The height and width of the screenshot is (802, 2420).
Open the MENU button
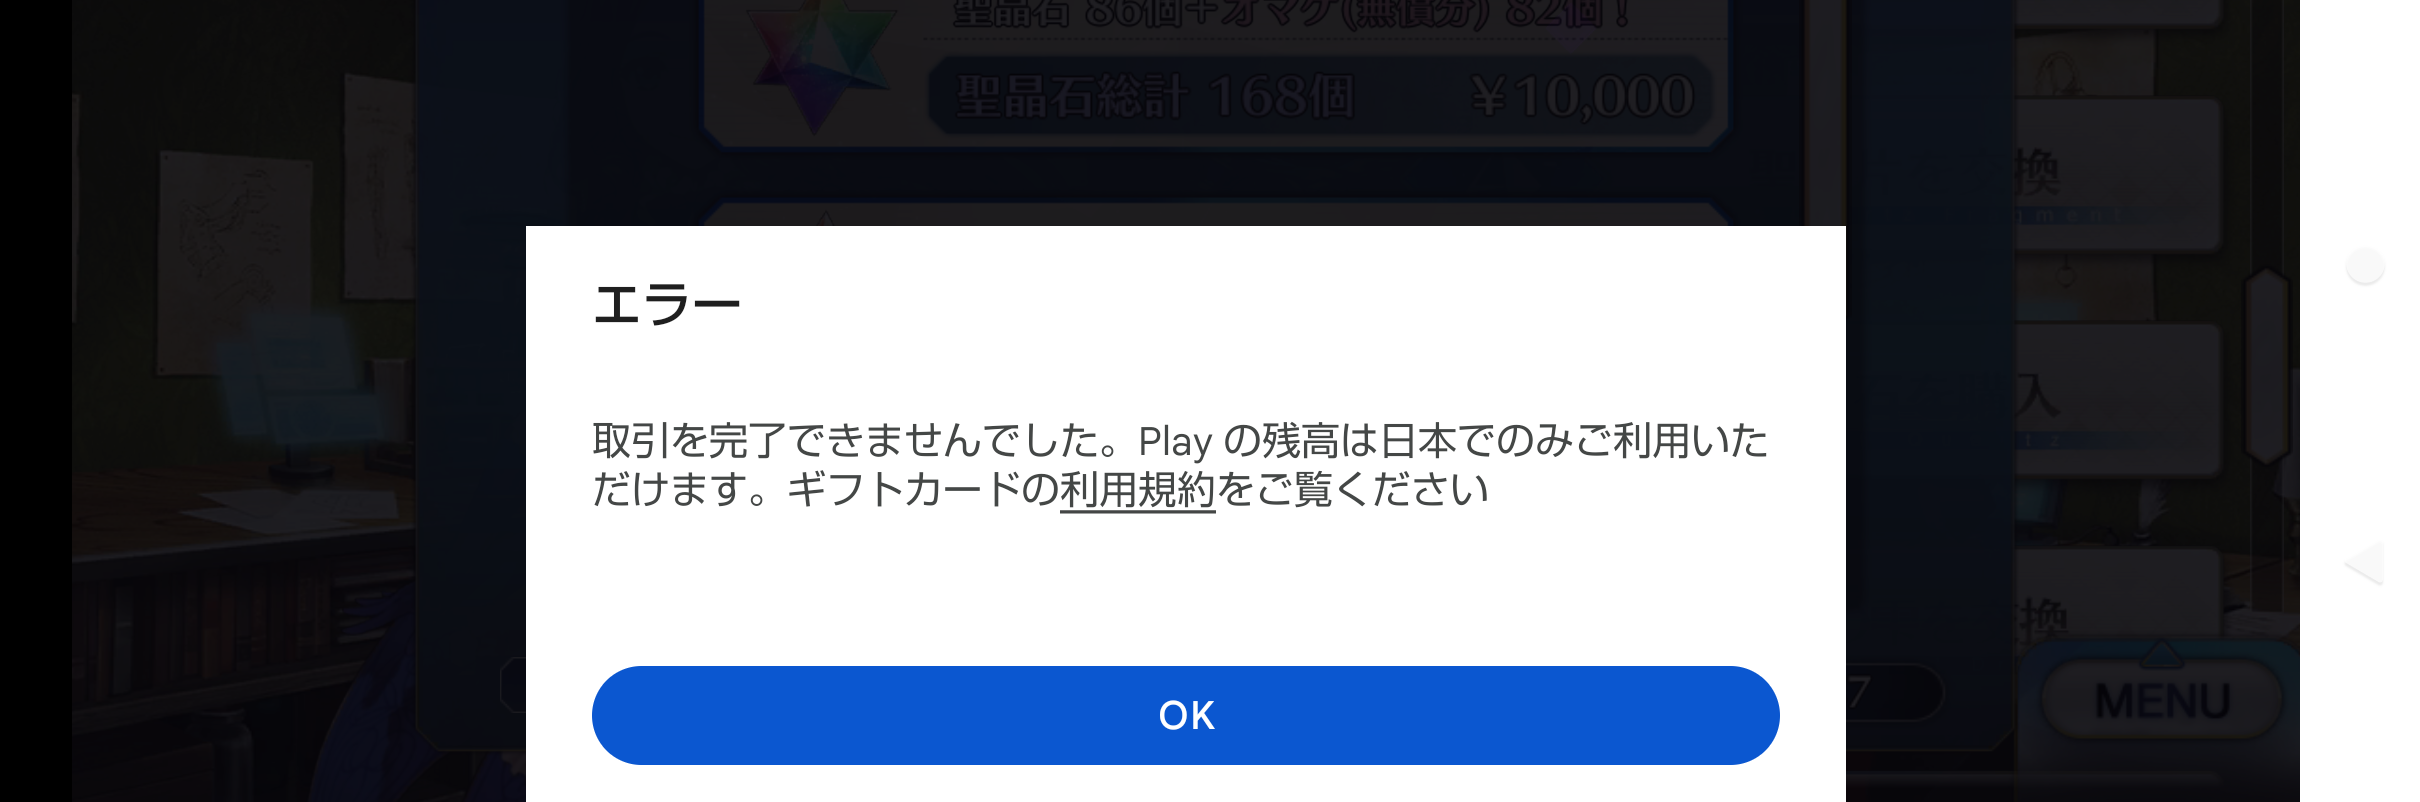pyautogui.click(x=2162, y=700)
